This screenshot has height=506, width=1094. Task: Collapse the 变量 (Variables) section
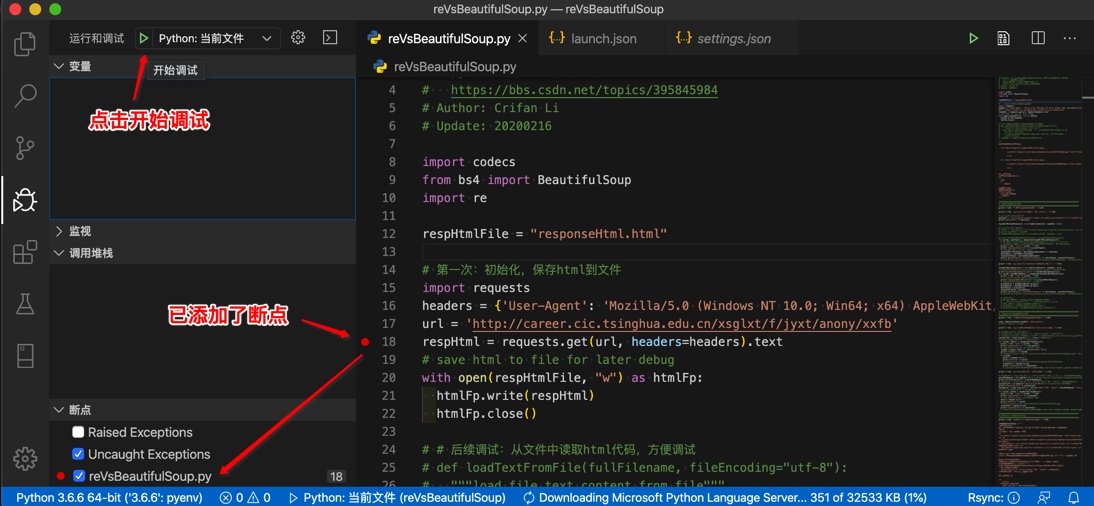203,66
